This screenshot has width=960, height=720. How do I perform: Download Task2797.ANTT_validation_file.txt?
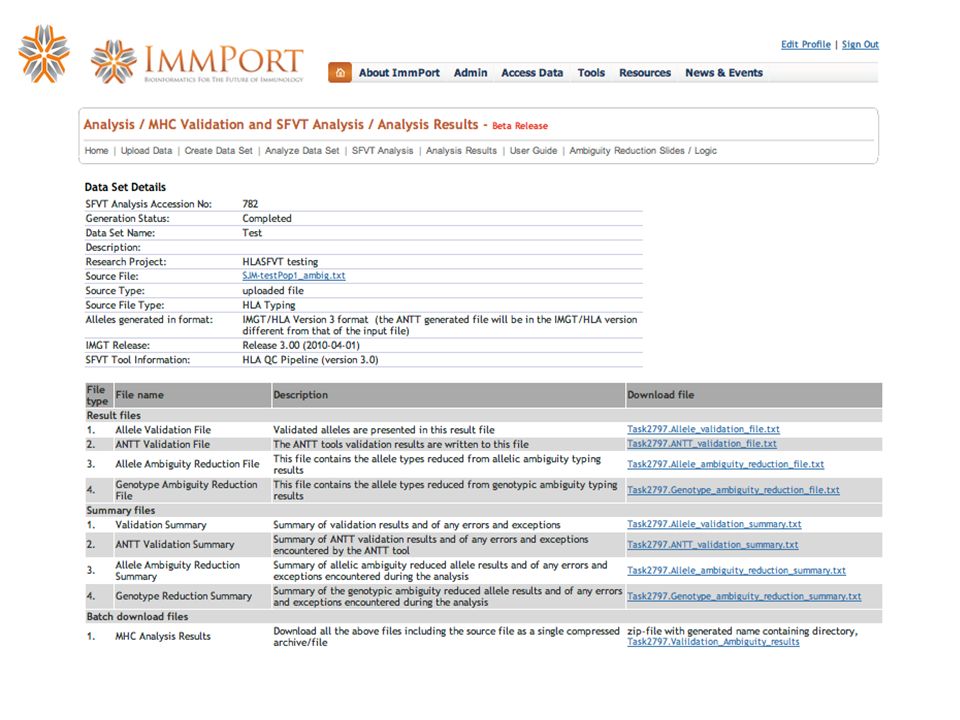702,444
